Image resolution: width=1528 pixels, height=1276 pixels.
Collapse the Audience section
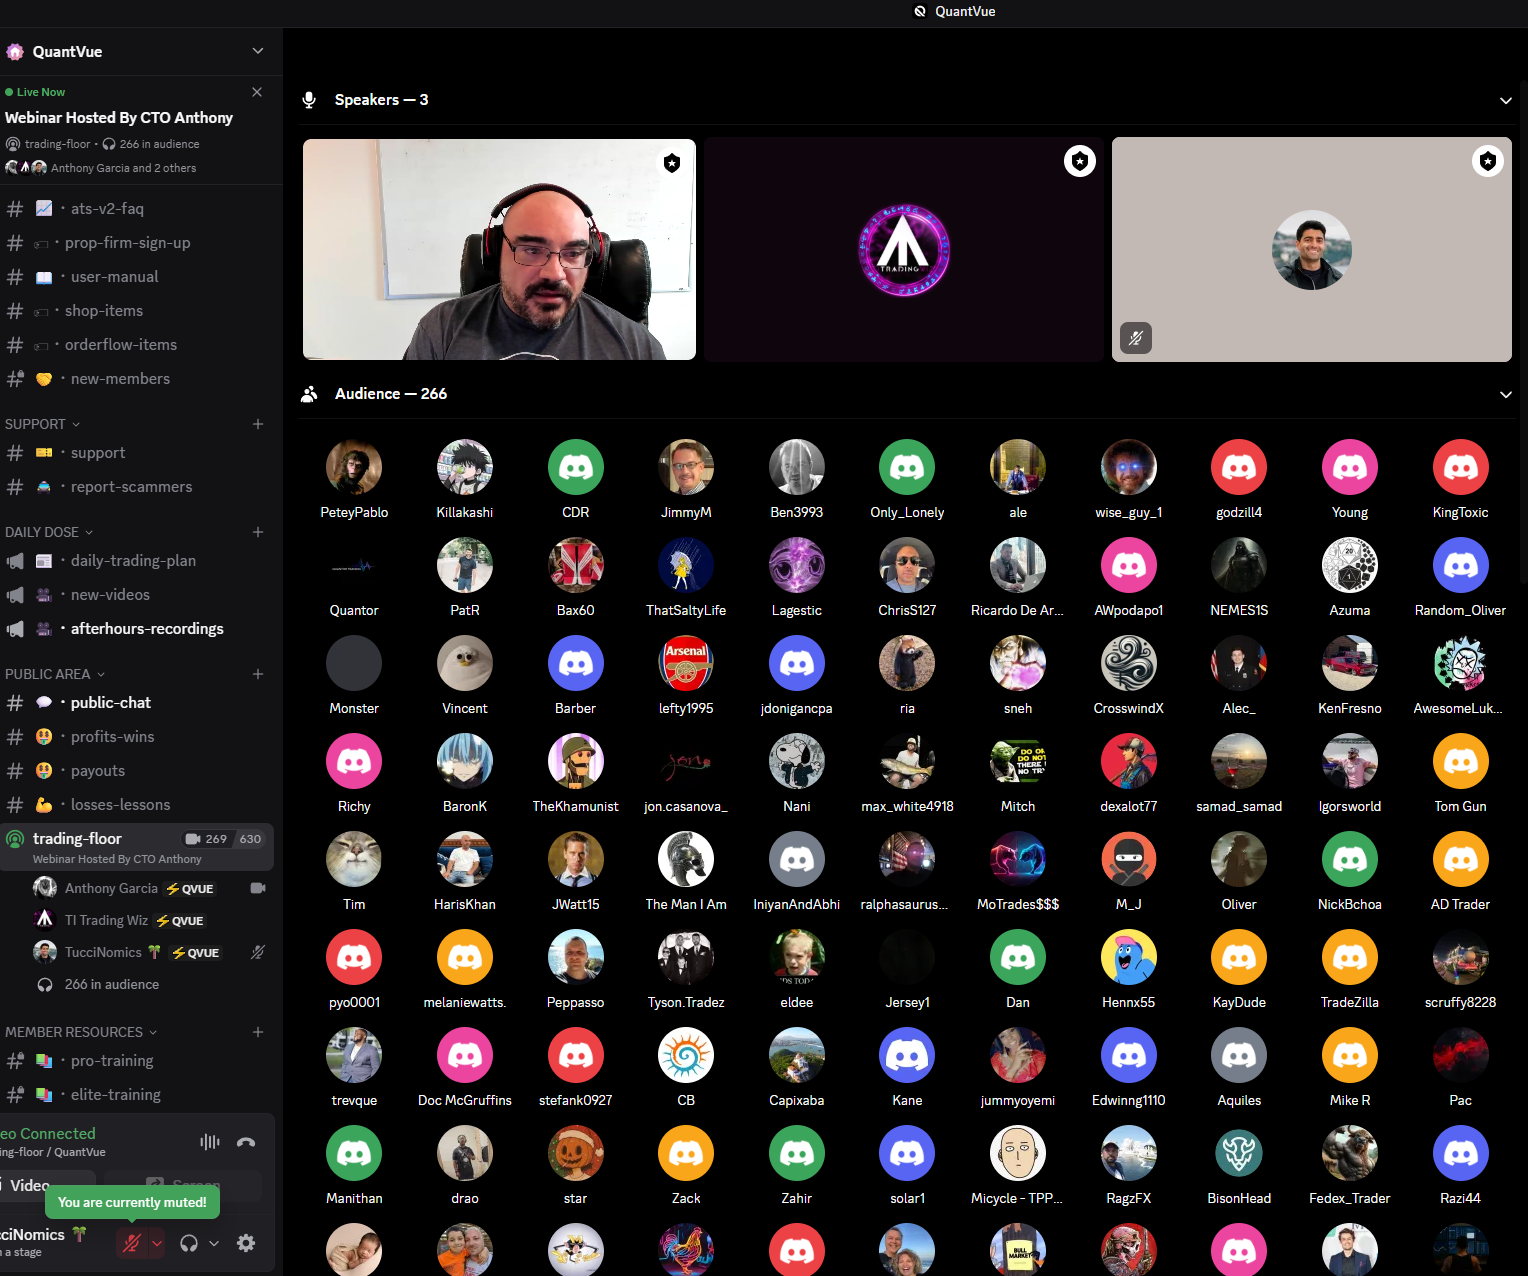tap(1505, 394)
